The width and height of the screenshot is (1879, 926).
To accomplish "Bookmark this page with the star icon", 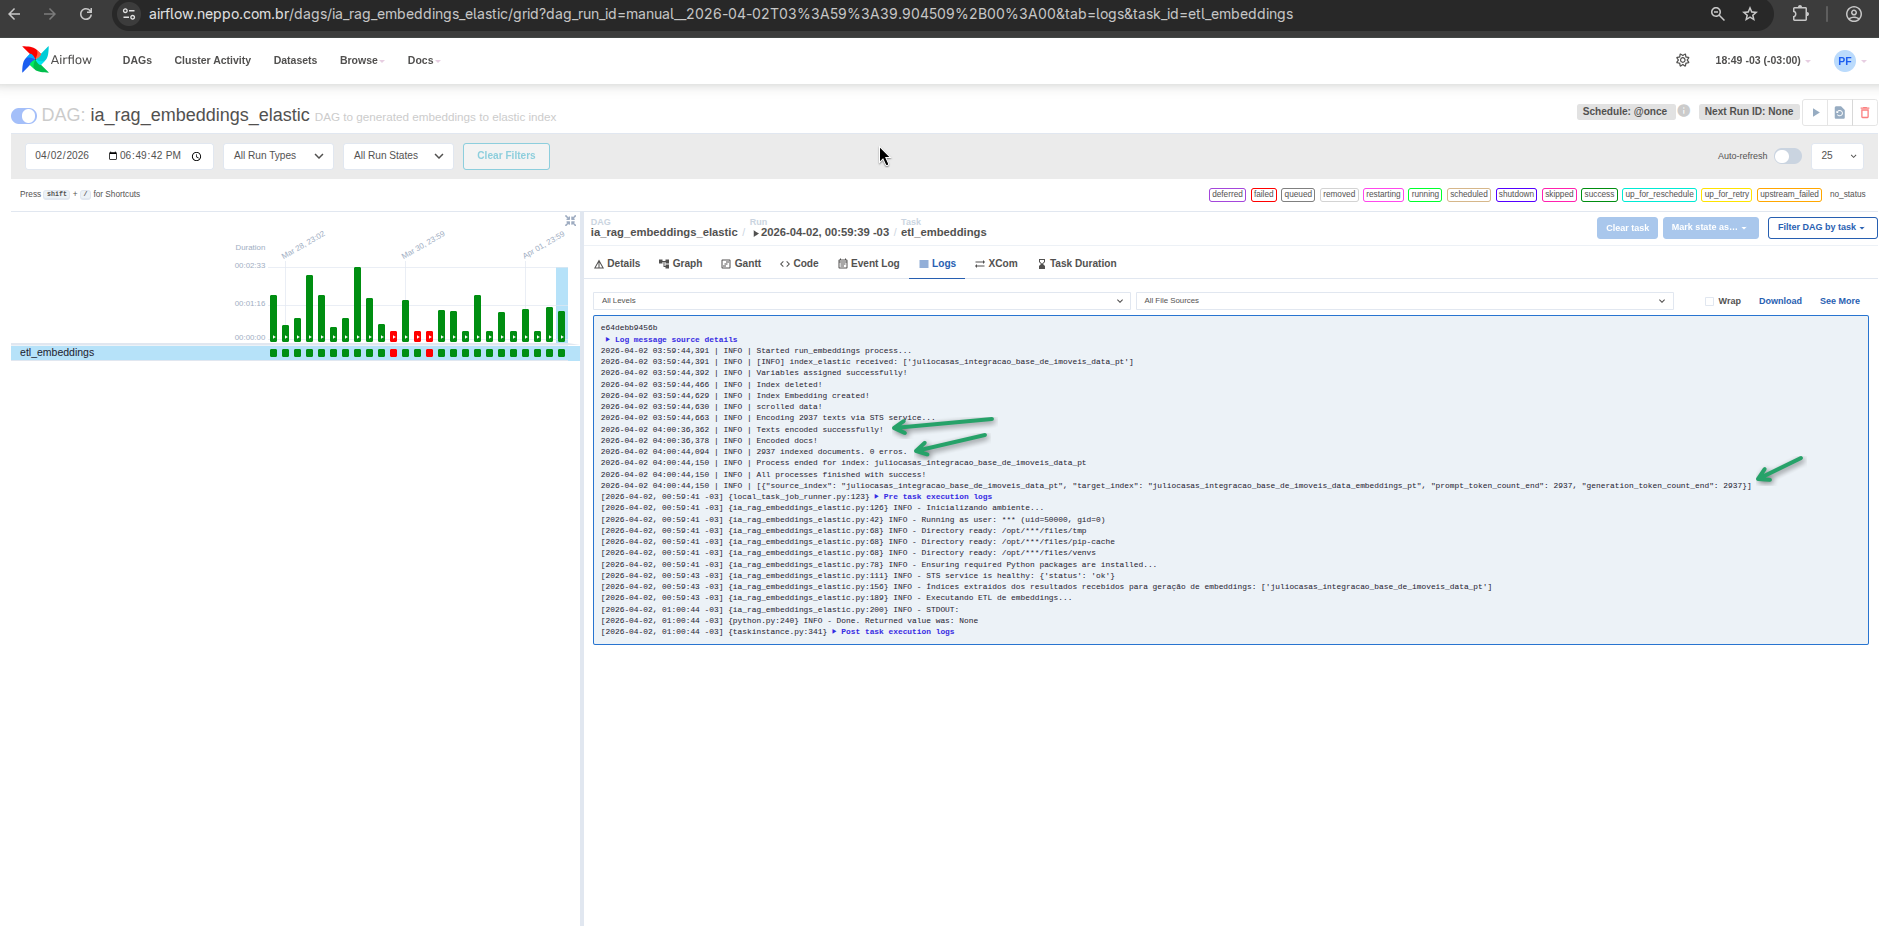I will pyautogui.click(x=1750, y=14).
